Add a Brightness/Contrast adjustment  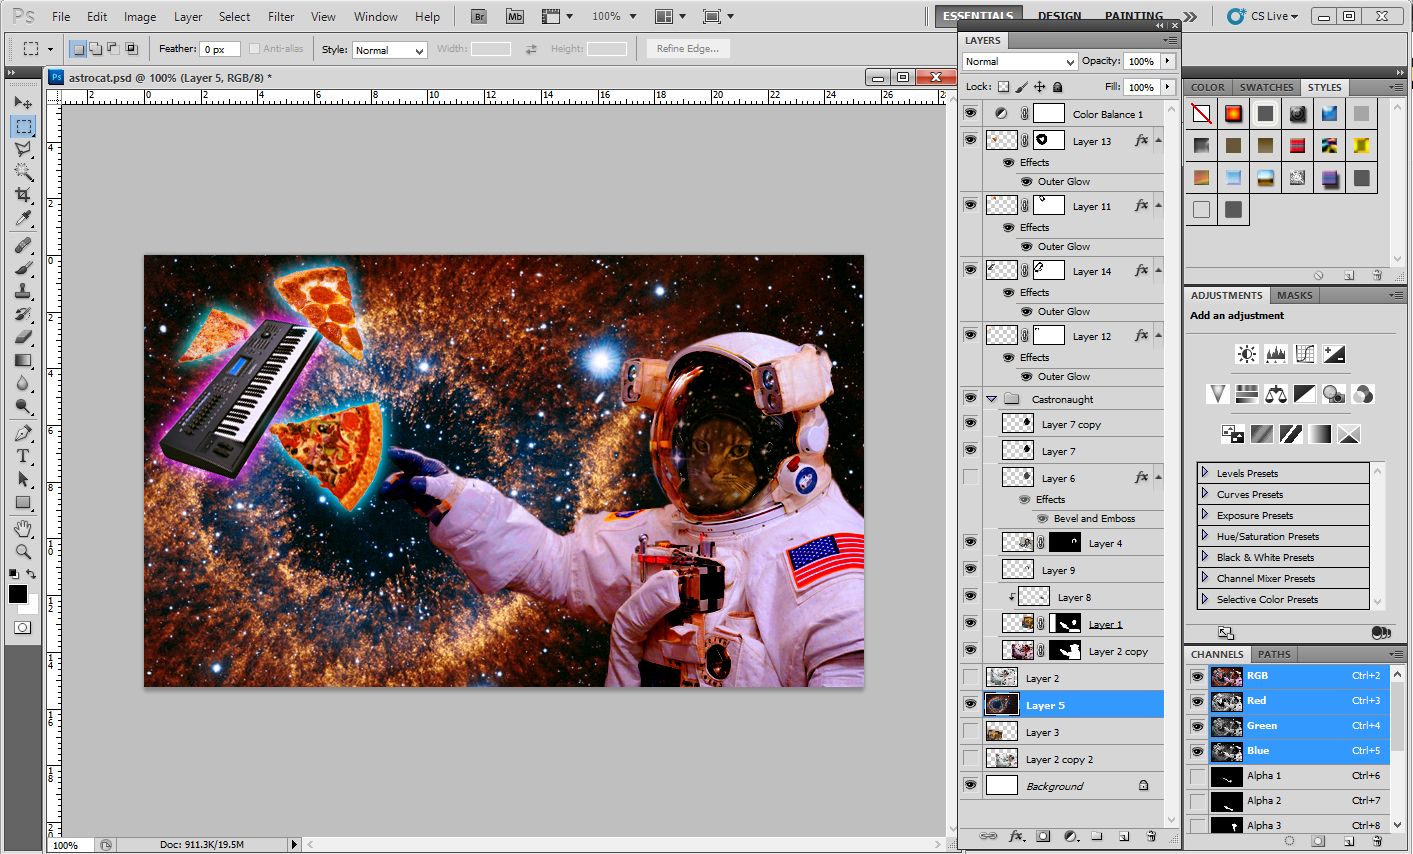point(1246,354)
